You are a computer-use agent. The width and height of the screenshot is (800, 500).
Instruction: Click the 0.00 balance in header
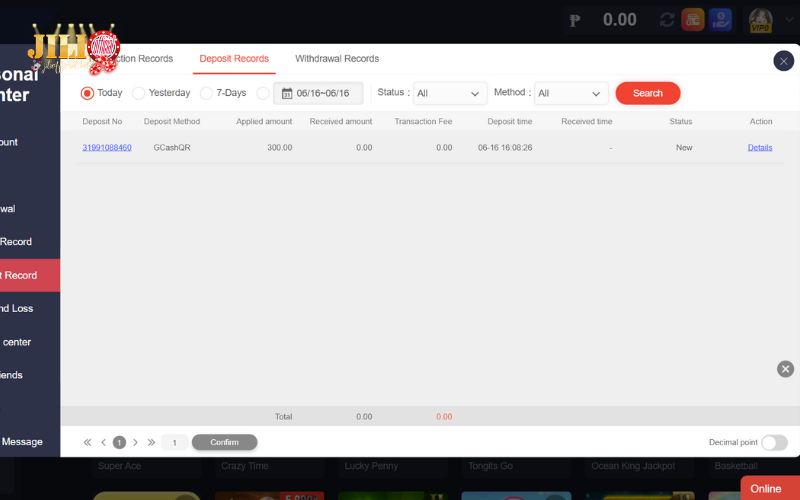(620, 20)
